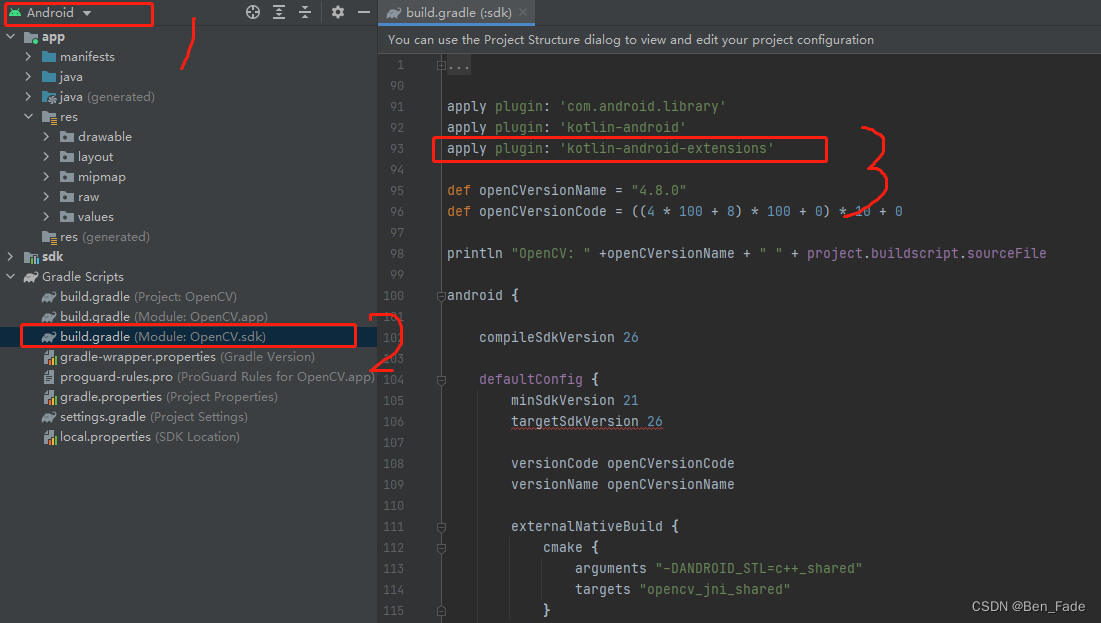
Task: Click the res resource folder icon
Action: click(x=49, y=117)
